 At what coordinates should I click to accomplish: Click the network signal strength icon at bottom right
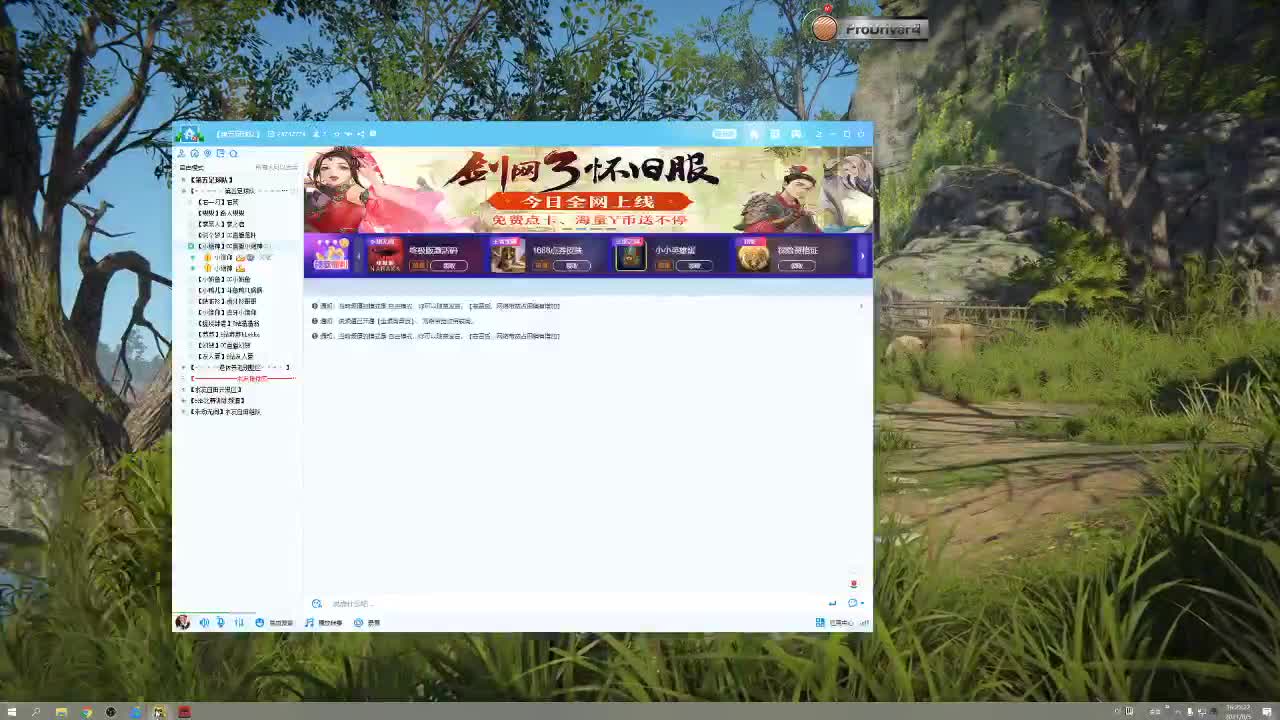click(865, 622)
